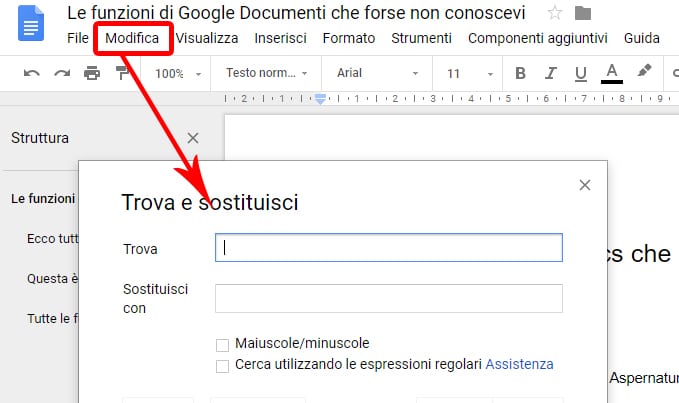Enable the Maiuscole/minuscole checkbox
Viewport: 679px width, 403px height.
coord(222,344)
